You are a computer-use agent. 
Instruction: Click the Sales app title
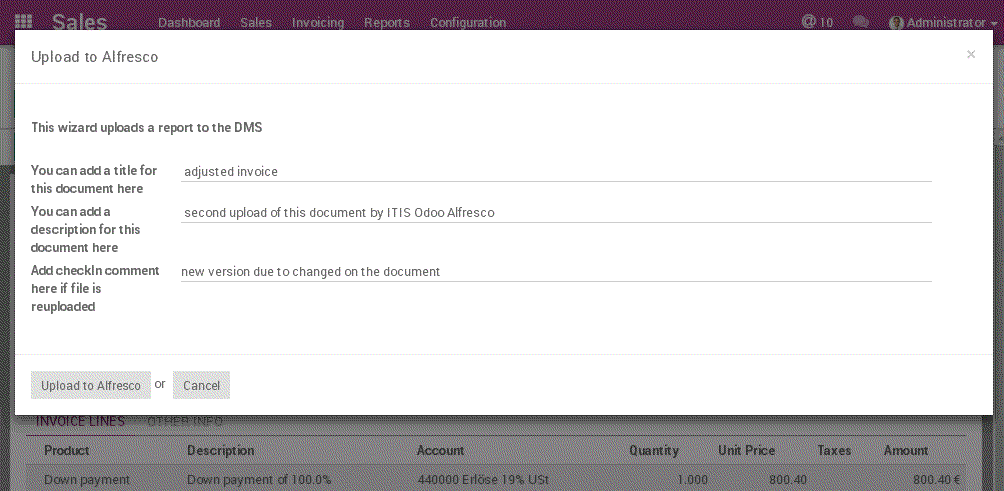[79, 22]
